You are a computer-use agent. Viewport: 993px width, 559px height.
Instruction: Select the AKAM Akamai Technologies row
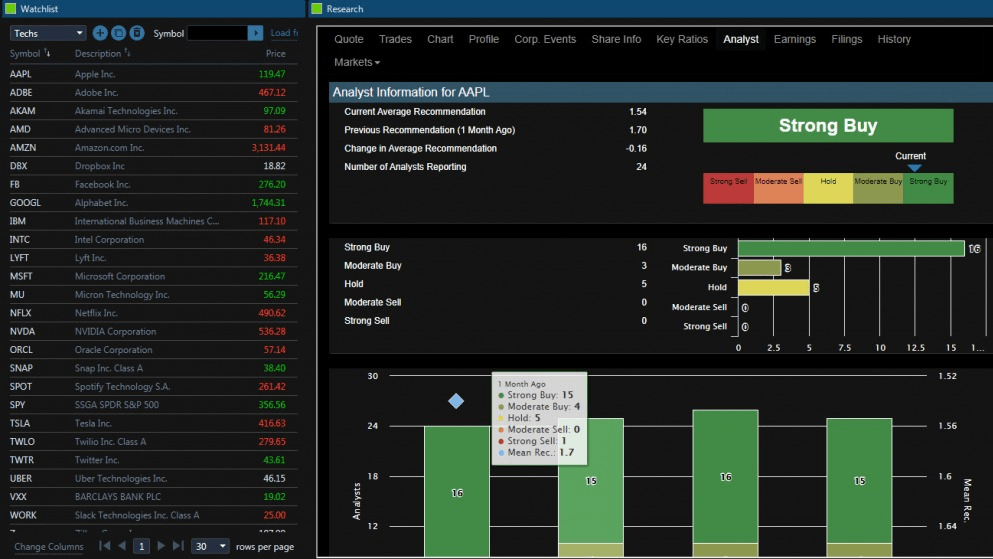[x=153, y=111]
